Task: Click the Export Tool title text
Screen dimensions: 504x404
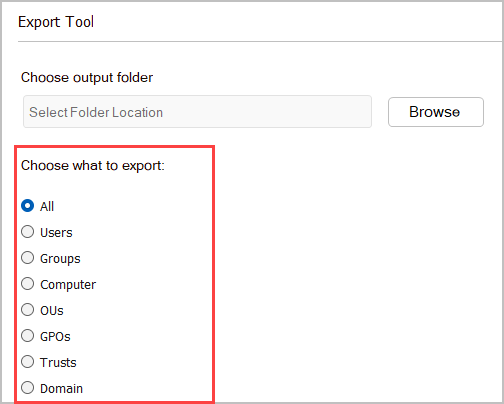Action: (56, 22)
